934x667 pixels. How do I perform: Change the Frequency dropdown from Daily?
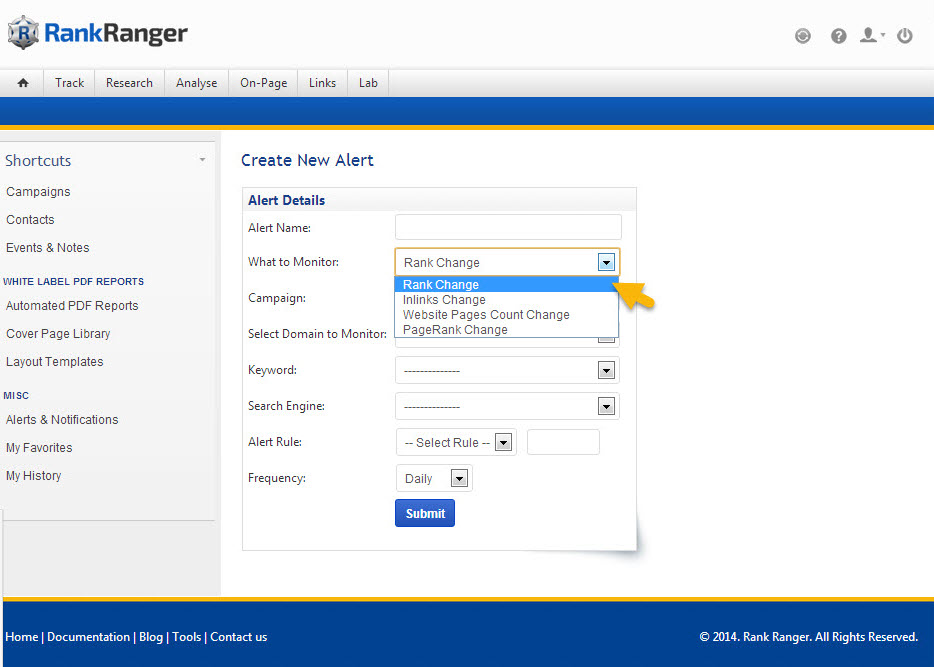[x=434, y=478]
